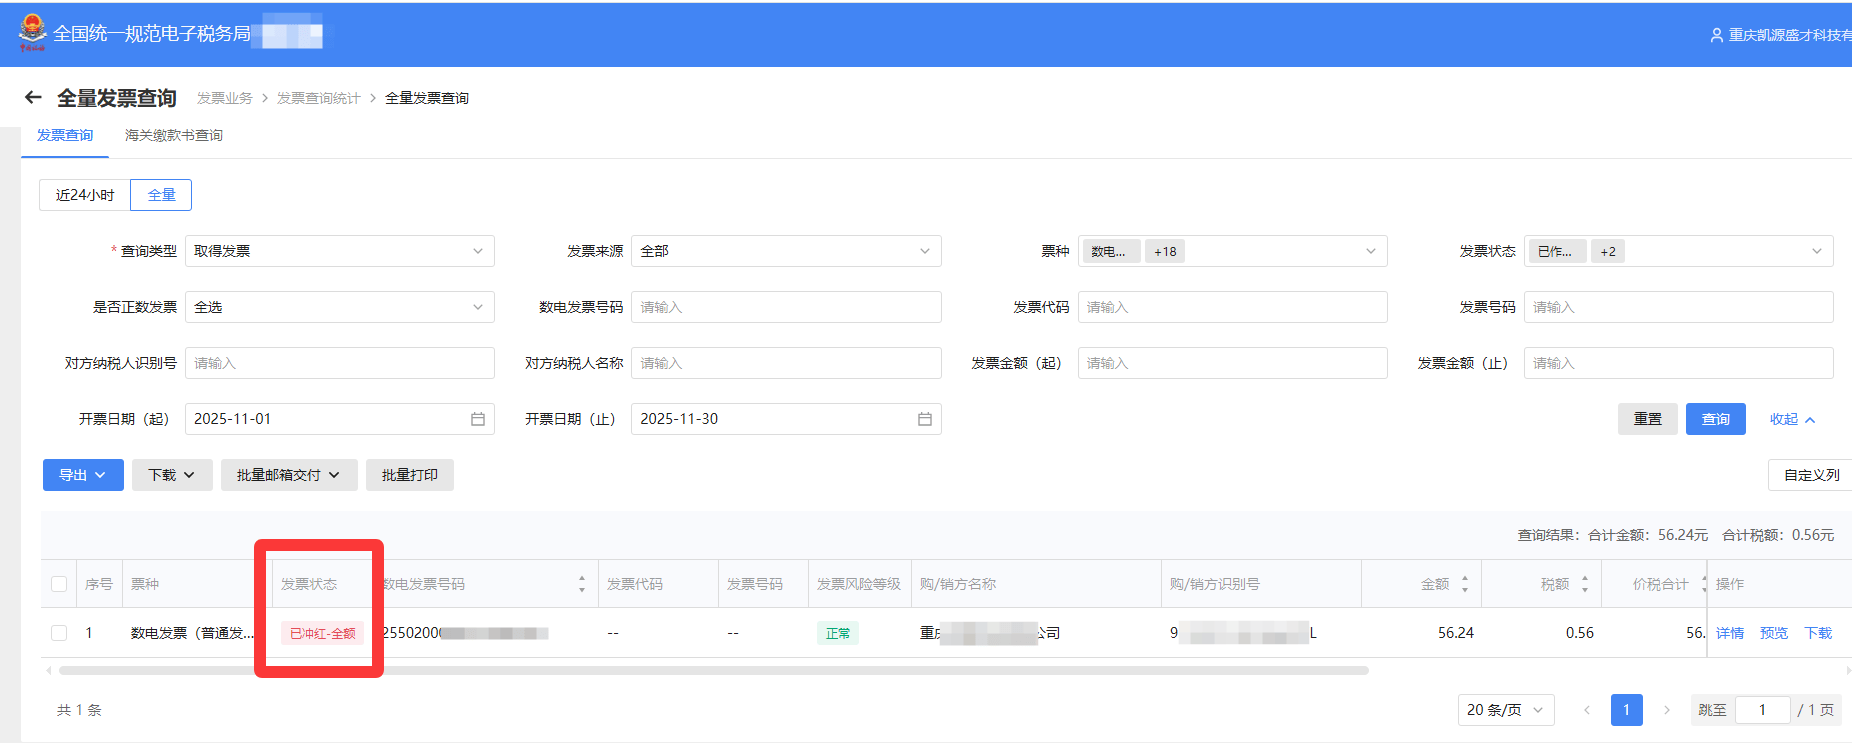This screenshot has height=743, width=1852.
Task: Select the 发票查询 tab
Action: tap(65, 135)
